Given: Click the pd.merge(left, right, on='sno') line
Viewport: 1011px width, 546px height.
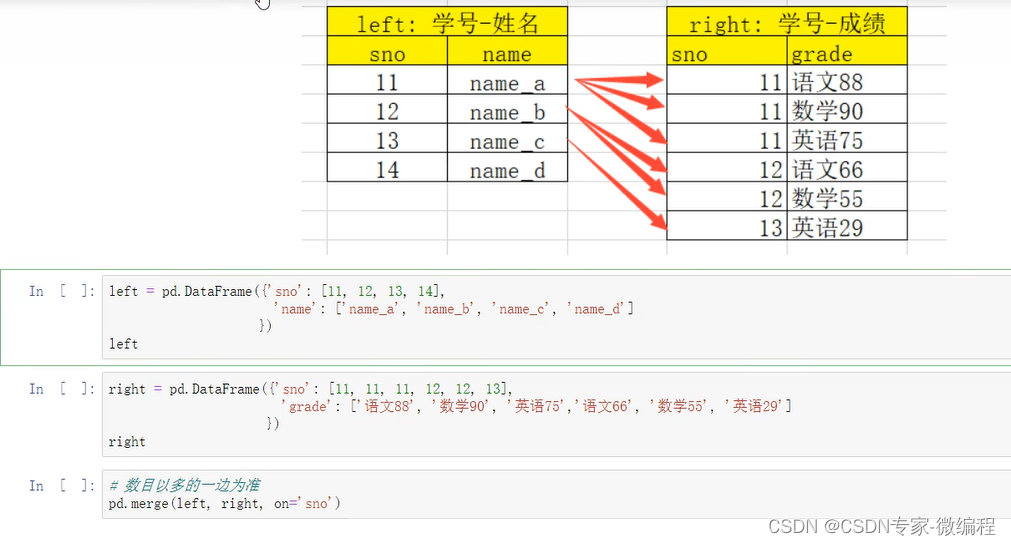Looking at the screenshot, I should pyautogui.click(x=224, y=503).
